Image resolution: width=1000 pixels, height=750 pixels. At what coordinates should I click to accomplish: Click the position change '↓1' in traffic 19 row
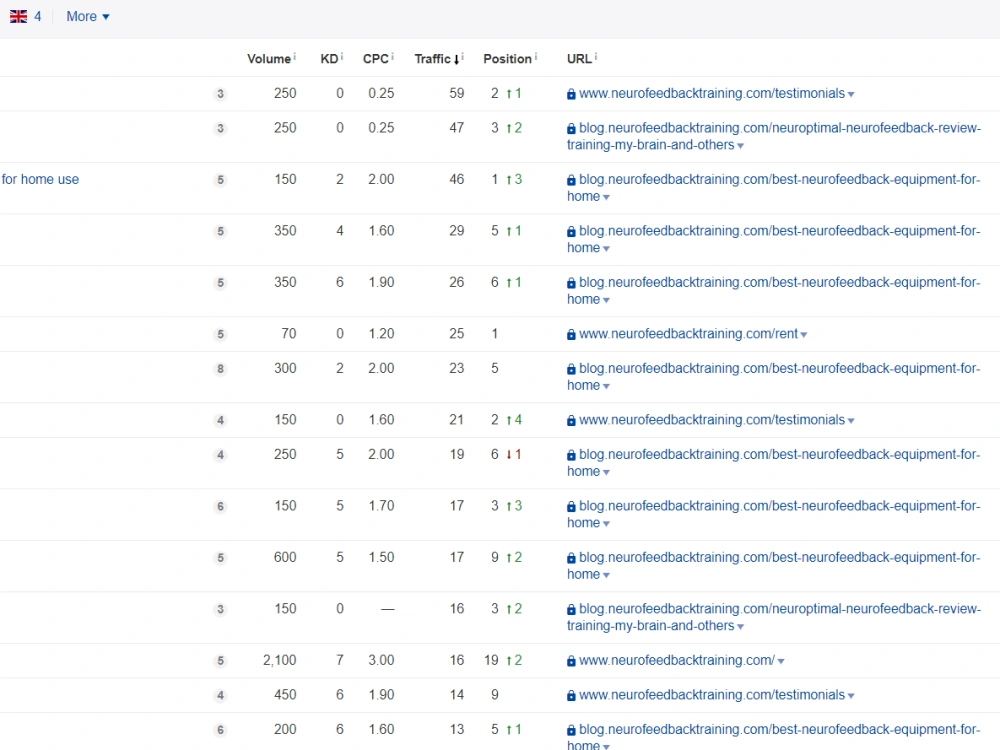[x=514, y=454]
